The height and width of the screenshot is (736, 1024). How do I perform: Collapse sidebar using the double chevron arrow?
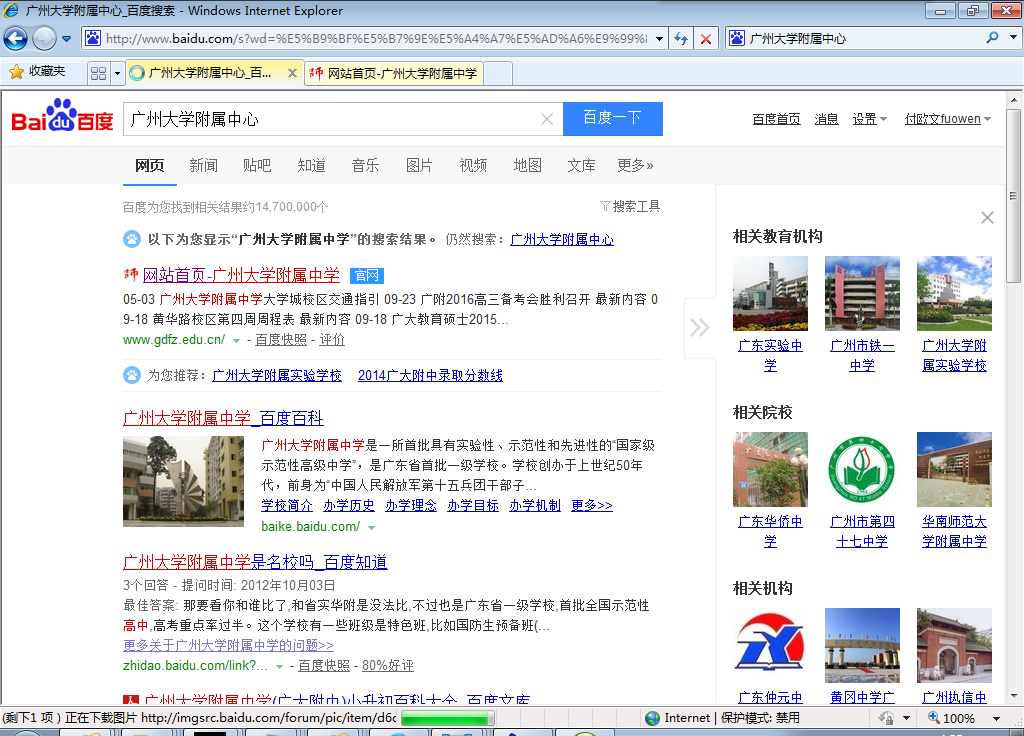(x=699, y=328)
